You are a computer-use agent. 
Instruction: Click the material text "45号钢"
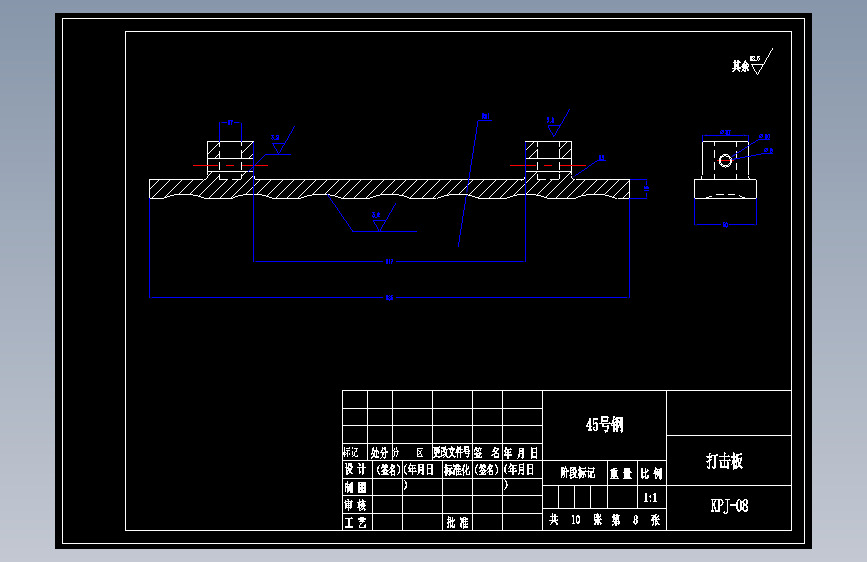(x=604, y=425)
